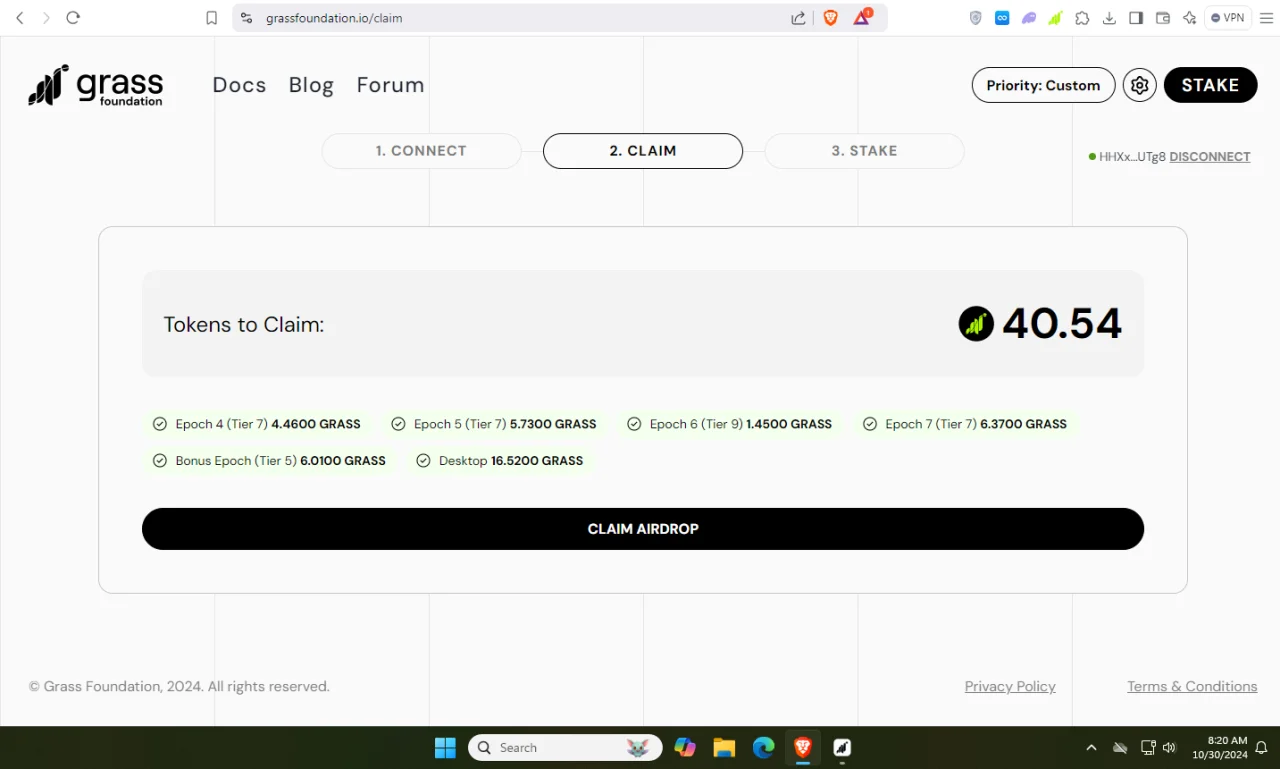Click the Epoch 5 (Tier 7) entry
The image size is (1280, 769).
(494, 424)
